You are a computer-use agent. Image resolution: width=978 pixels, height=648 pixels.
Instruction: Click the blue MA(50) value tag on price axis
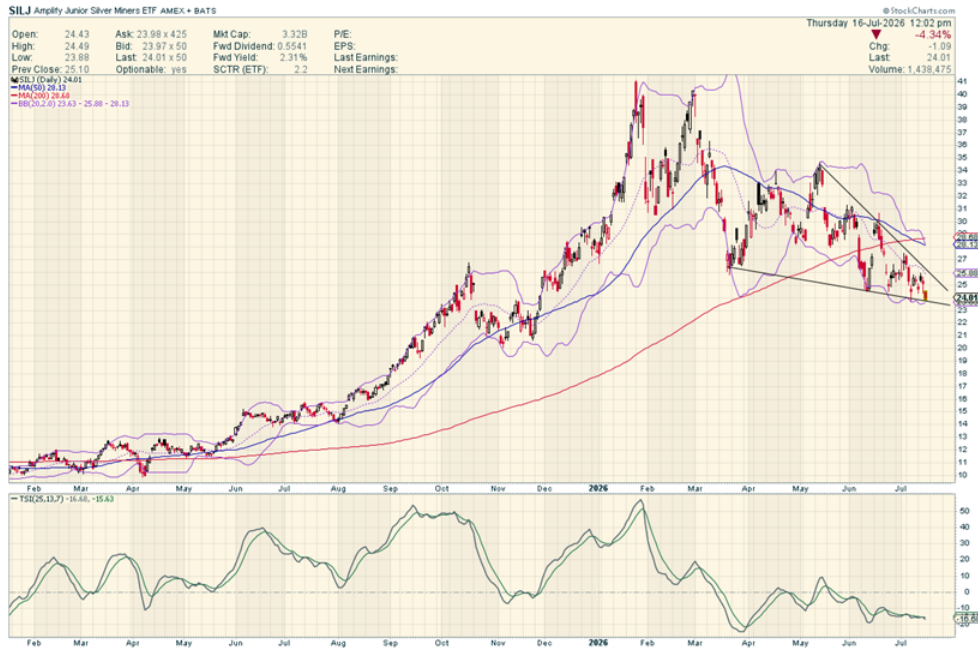(x=967, y=244)
